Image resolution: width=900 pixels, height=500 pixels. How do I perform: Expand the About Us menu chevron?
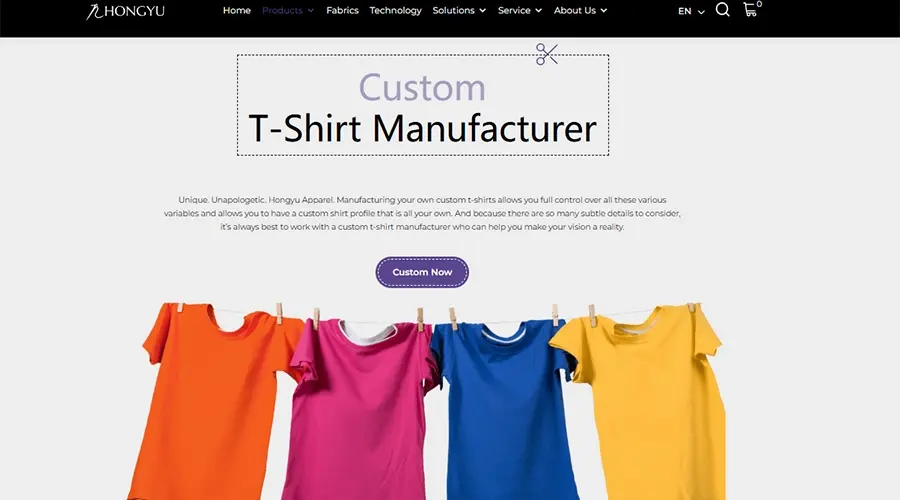click(x=604, y=10)
